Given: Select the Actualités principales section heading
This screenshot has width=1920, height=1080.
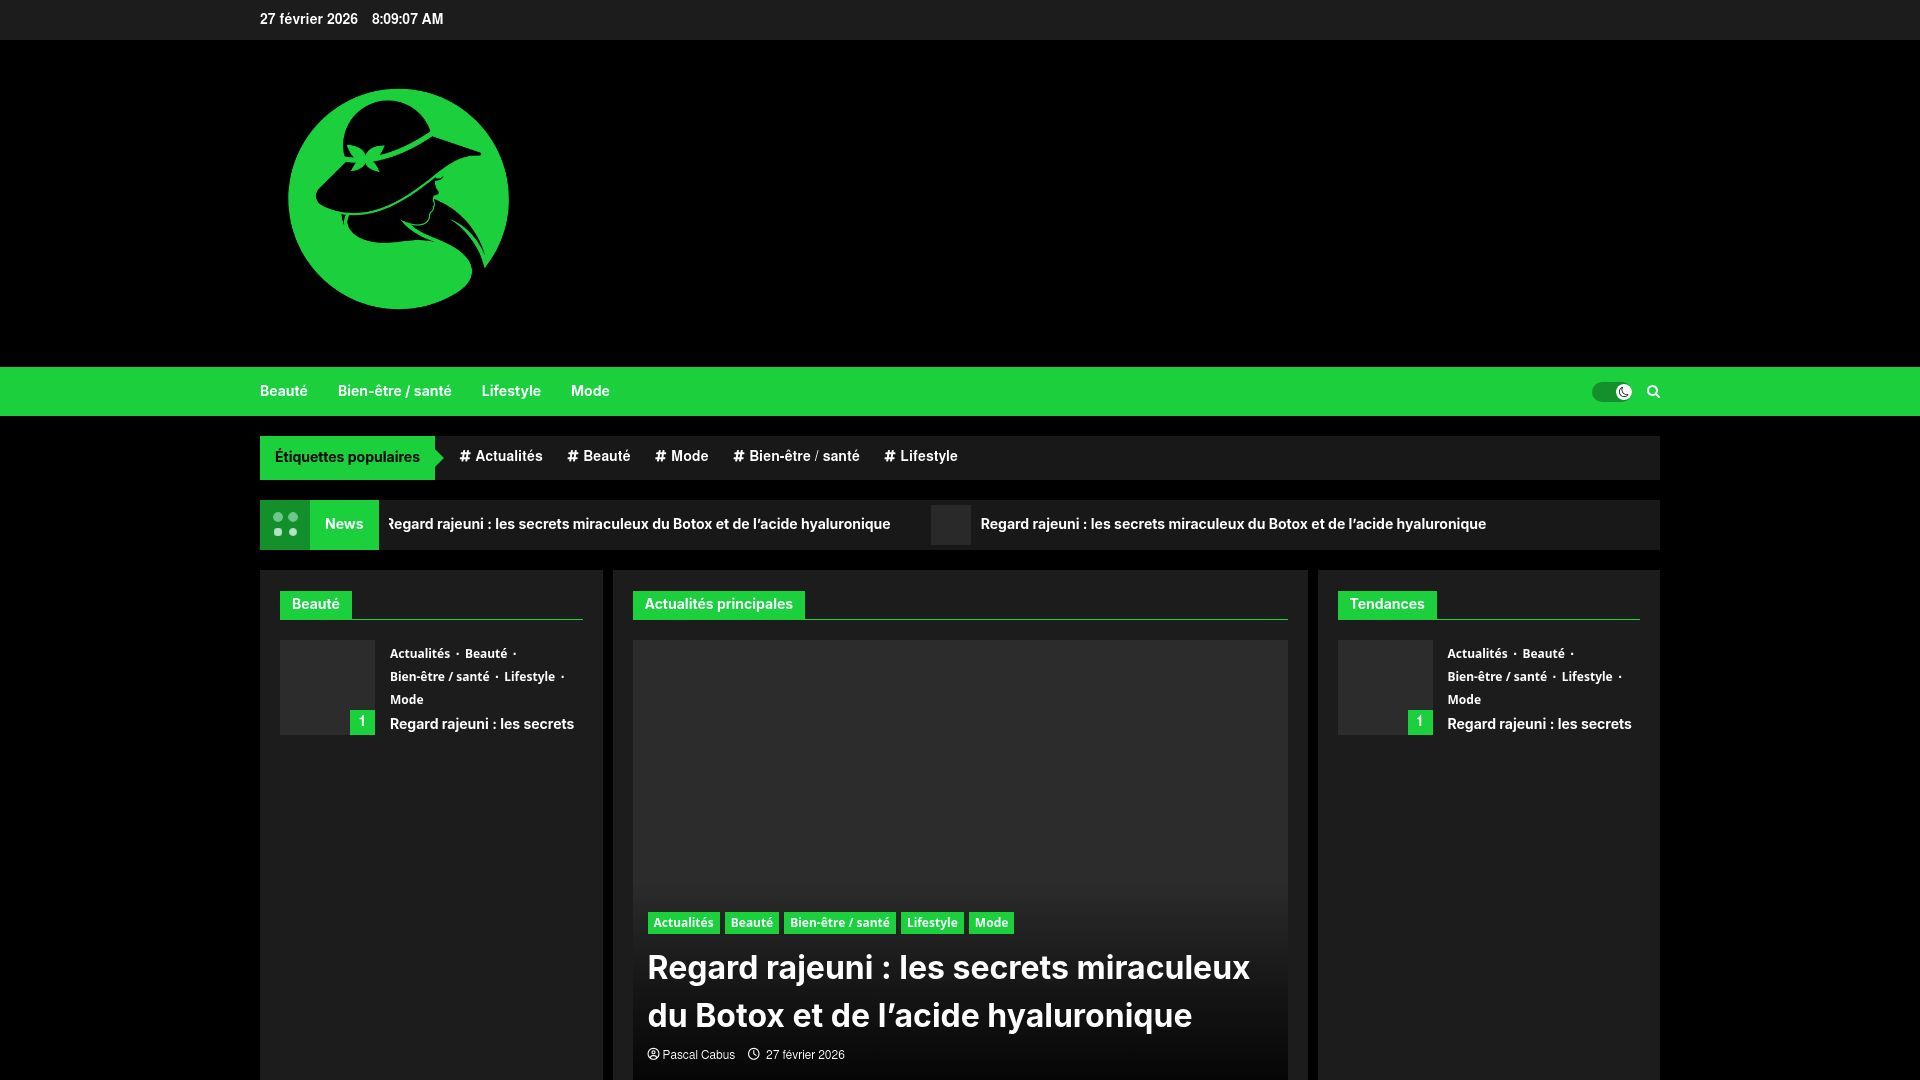Looking at the screenshot, I should click(x=719, y=604).
